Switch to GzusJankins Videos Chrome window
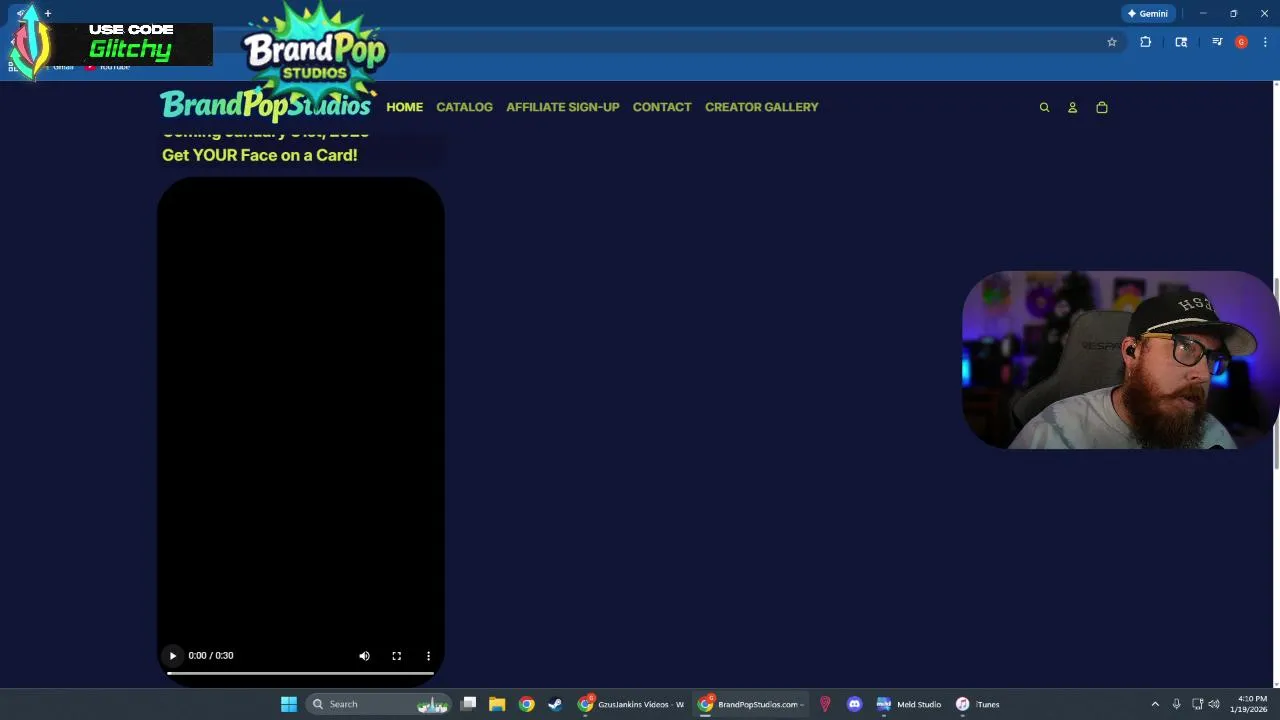The height and width of the screenshot is (720, 1280). pyautogui.click(x=632, y=704)
